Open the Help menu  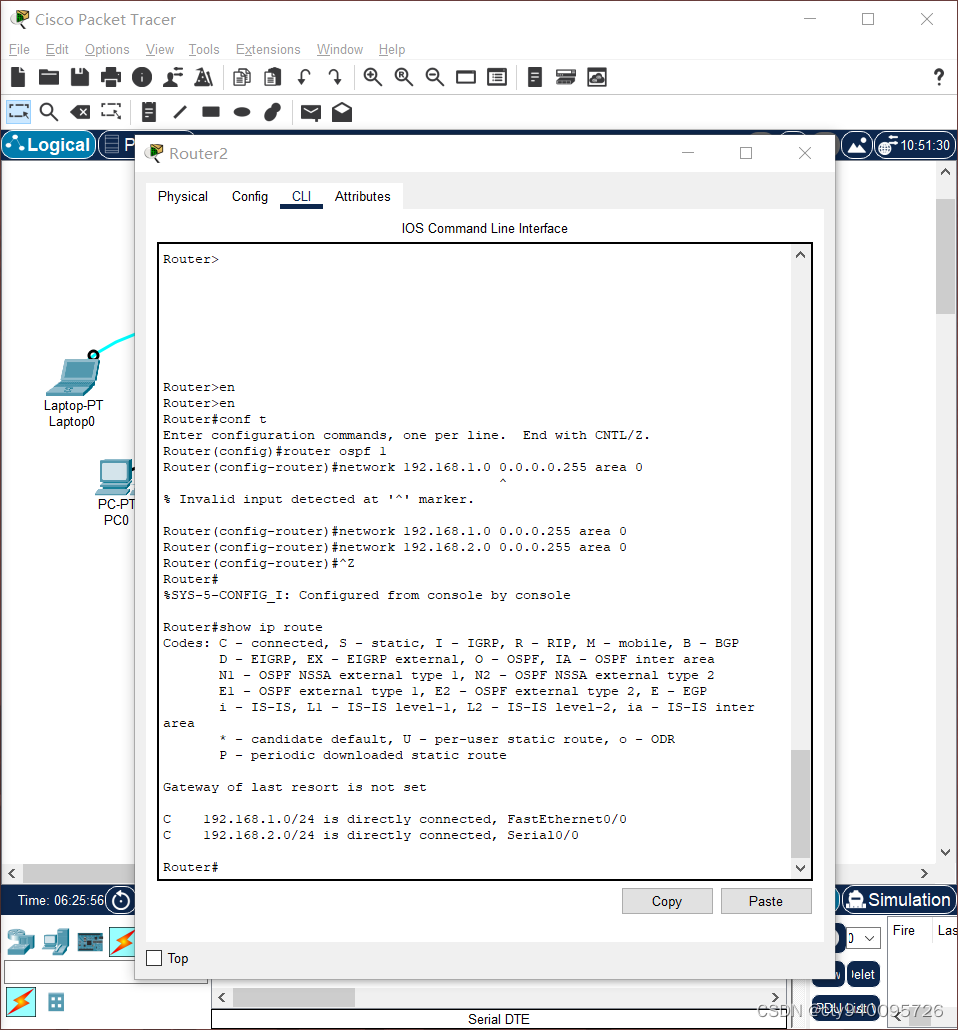pyautogui.click(x=392, y=49)
